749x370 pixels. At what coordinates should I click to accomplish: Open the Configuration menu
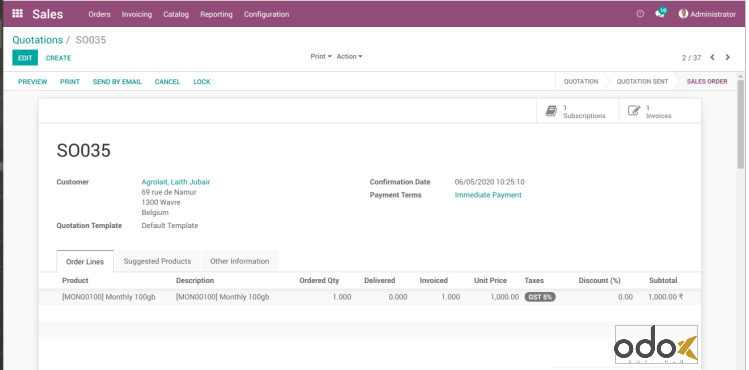(x=267, y=14)
